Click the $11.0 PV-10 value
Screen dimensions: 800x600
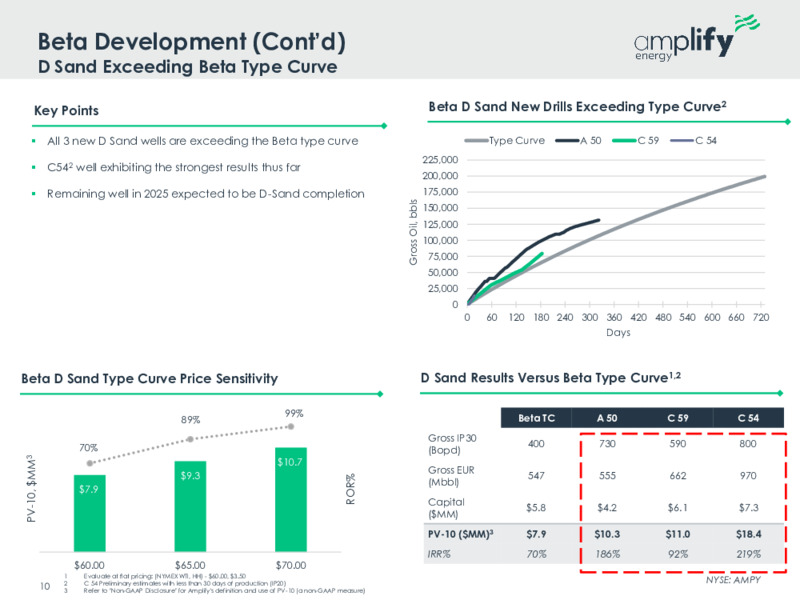678,534
